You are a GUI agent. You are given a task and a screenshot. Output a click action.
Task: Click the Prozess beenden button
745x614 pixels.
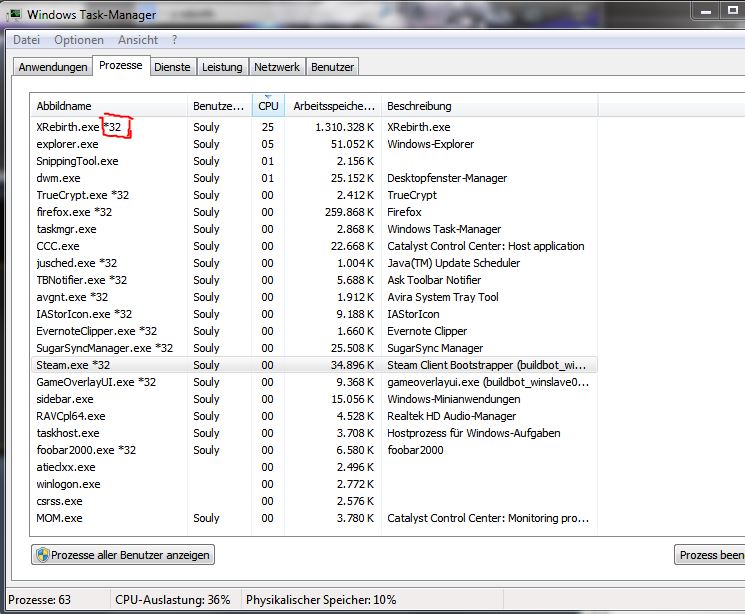click(x=710, y=555)
